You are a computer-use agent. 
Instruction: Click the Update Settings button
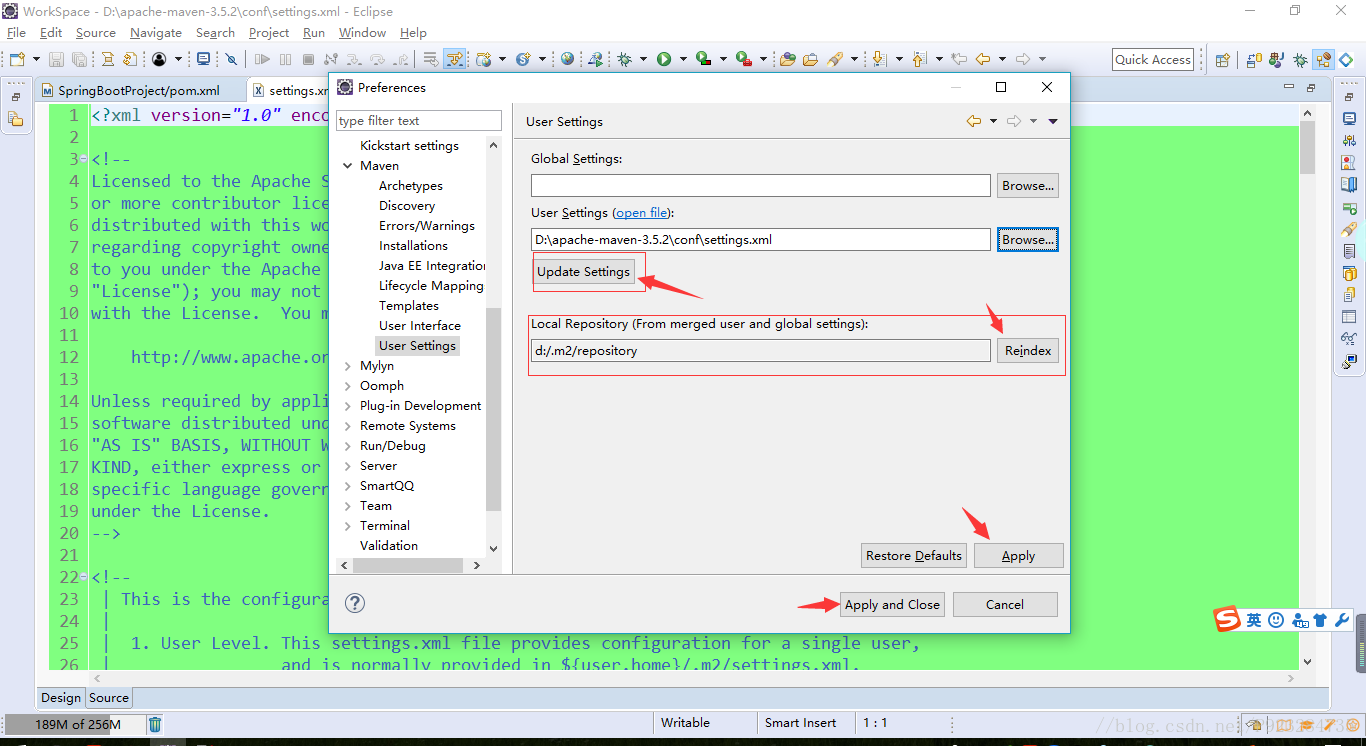584,272
